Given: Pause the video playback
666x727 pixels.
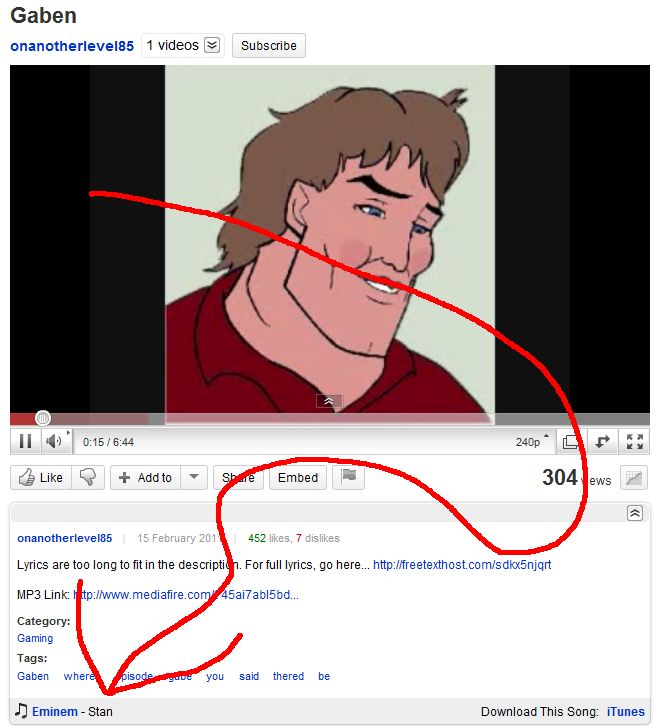Looking at the screenshot, I should [26, 441].
